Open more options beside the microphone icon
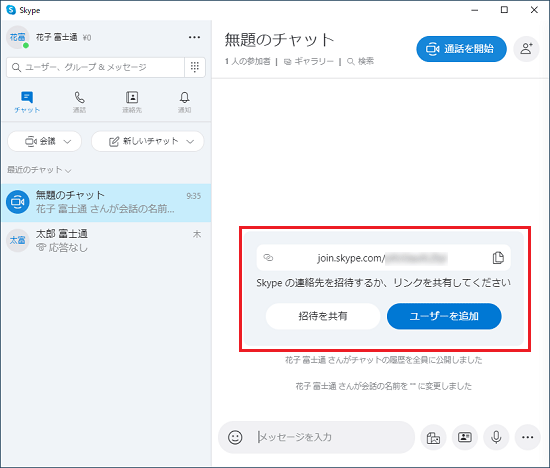 coord(528,437)
